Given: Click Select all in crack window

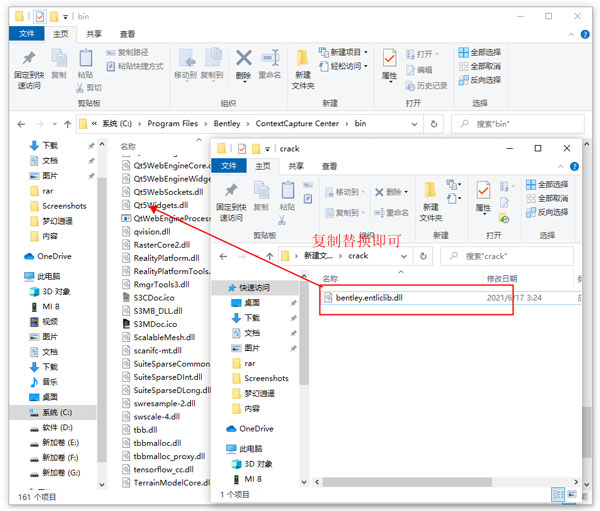Looking at the screenshot, I should 547,184.
